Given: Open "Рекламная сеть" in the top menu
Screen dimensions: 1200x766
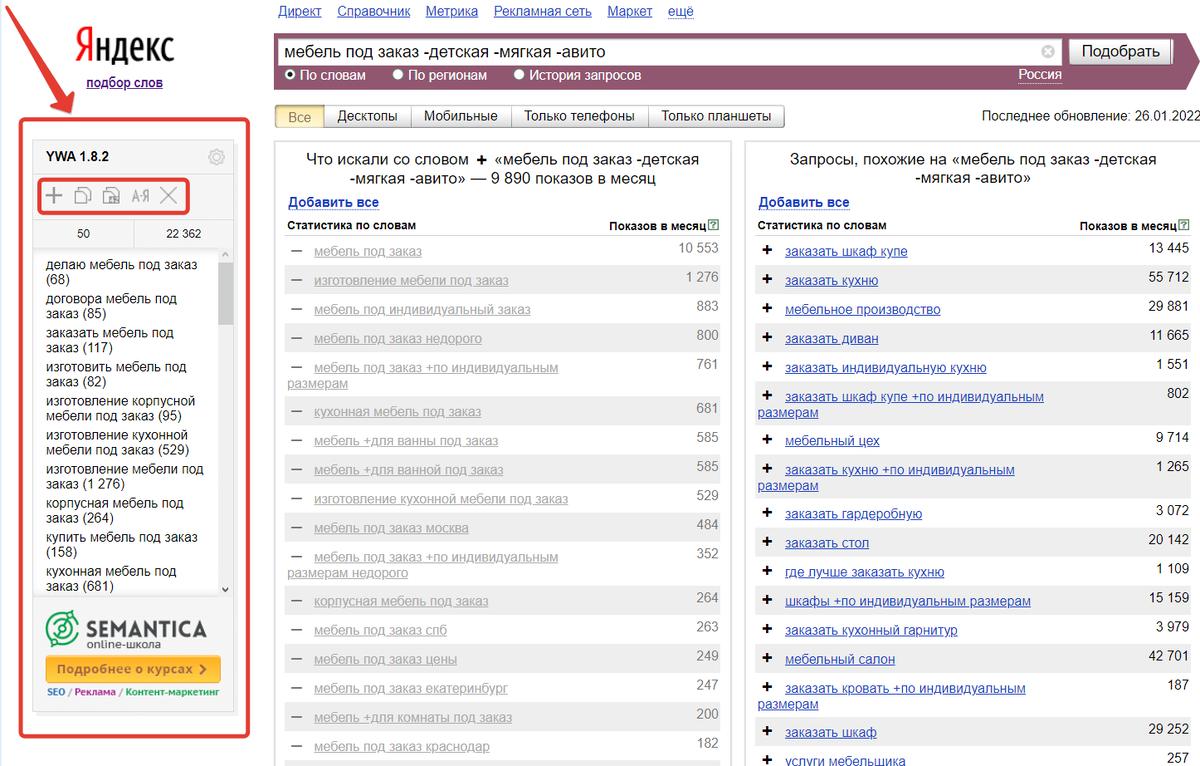Looking at the screenshot, I should coord(543,11).
